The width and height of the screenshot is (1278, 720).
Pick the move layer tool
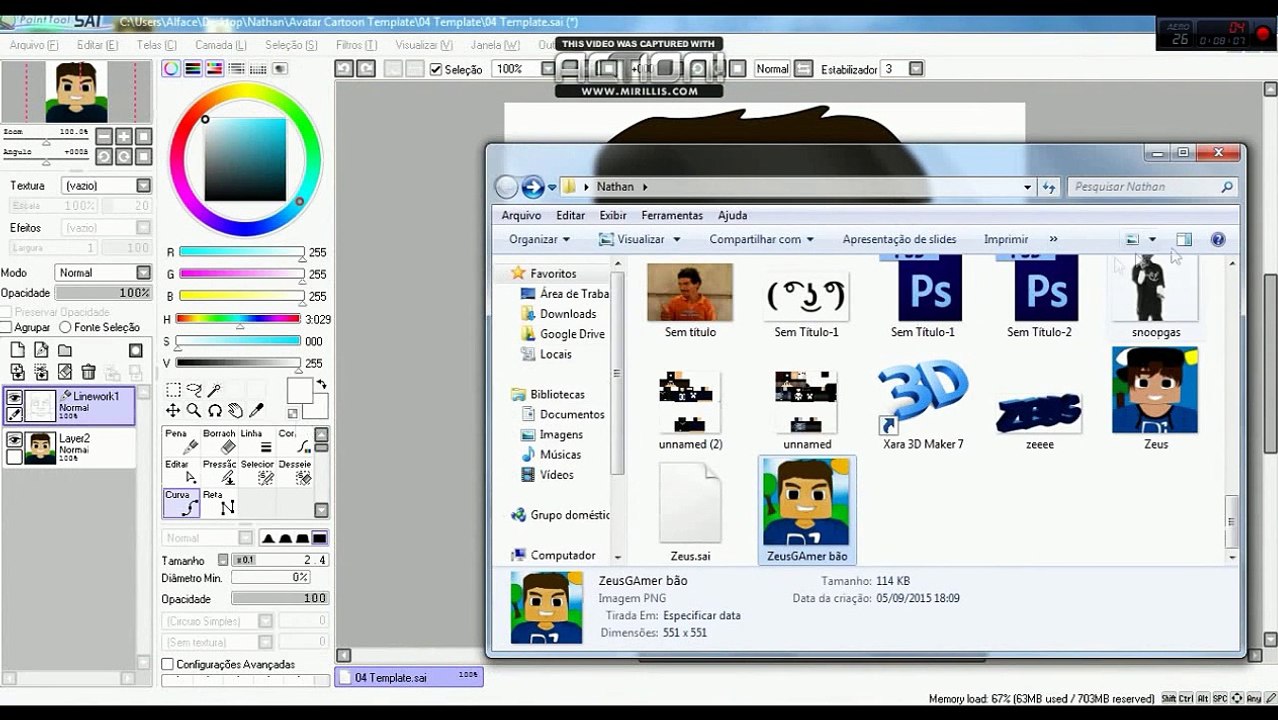(x=173, y=411)
